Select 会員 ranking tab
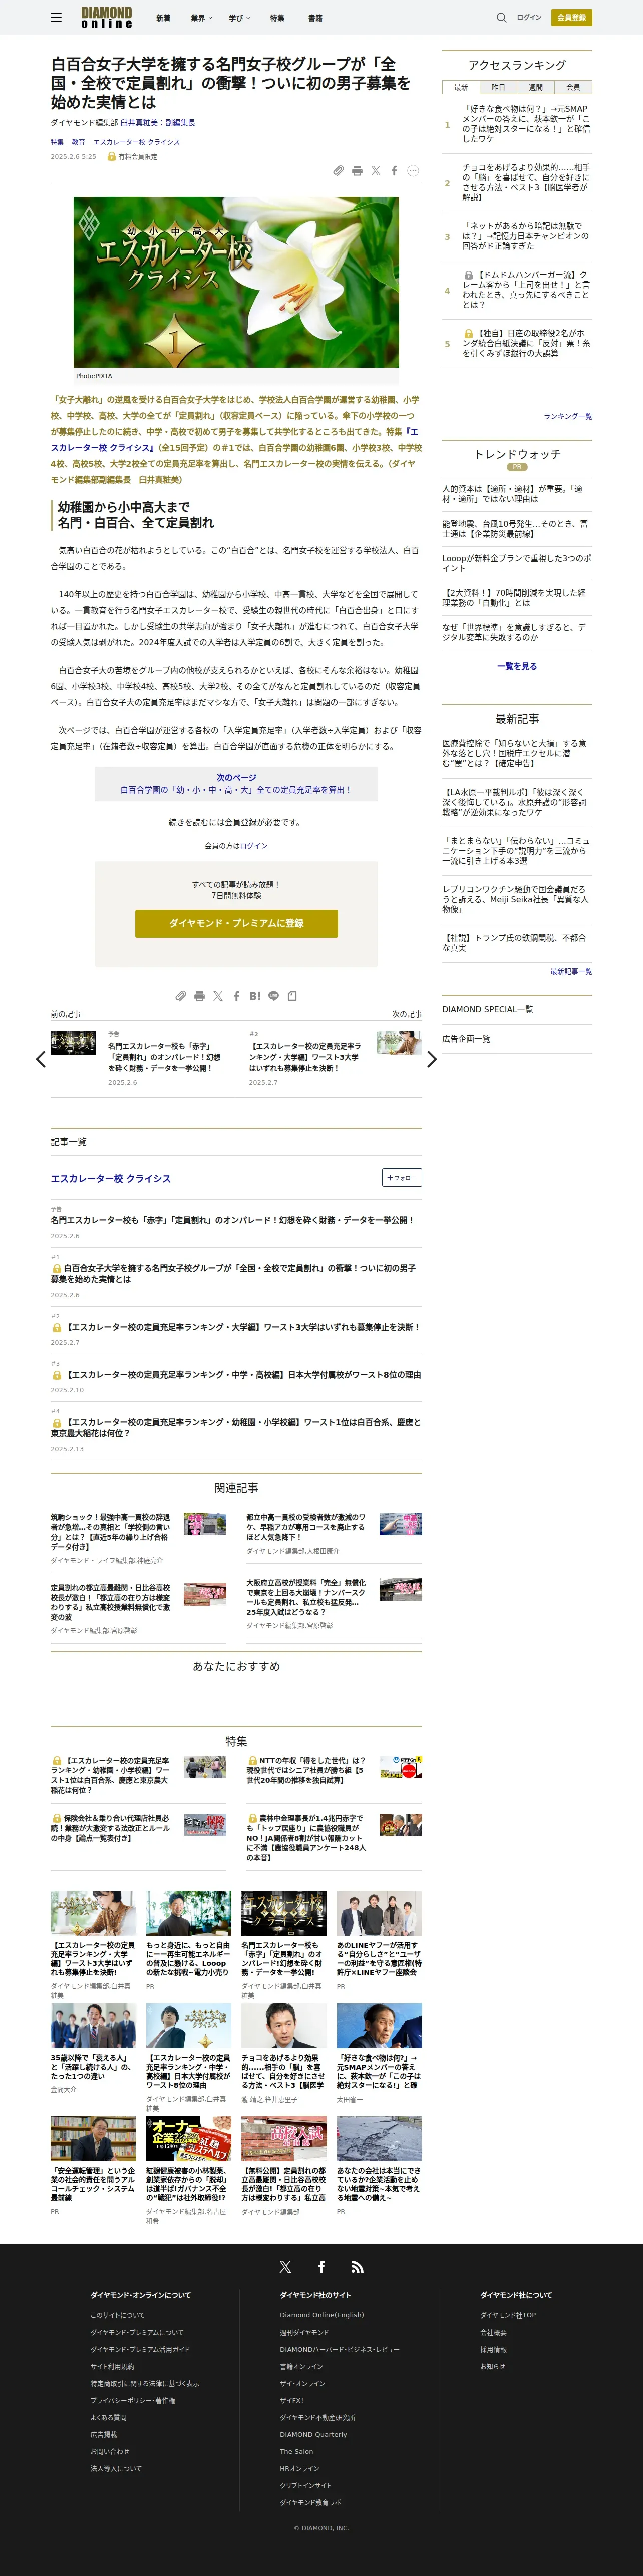 (x=573, y=87)
